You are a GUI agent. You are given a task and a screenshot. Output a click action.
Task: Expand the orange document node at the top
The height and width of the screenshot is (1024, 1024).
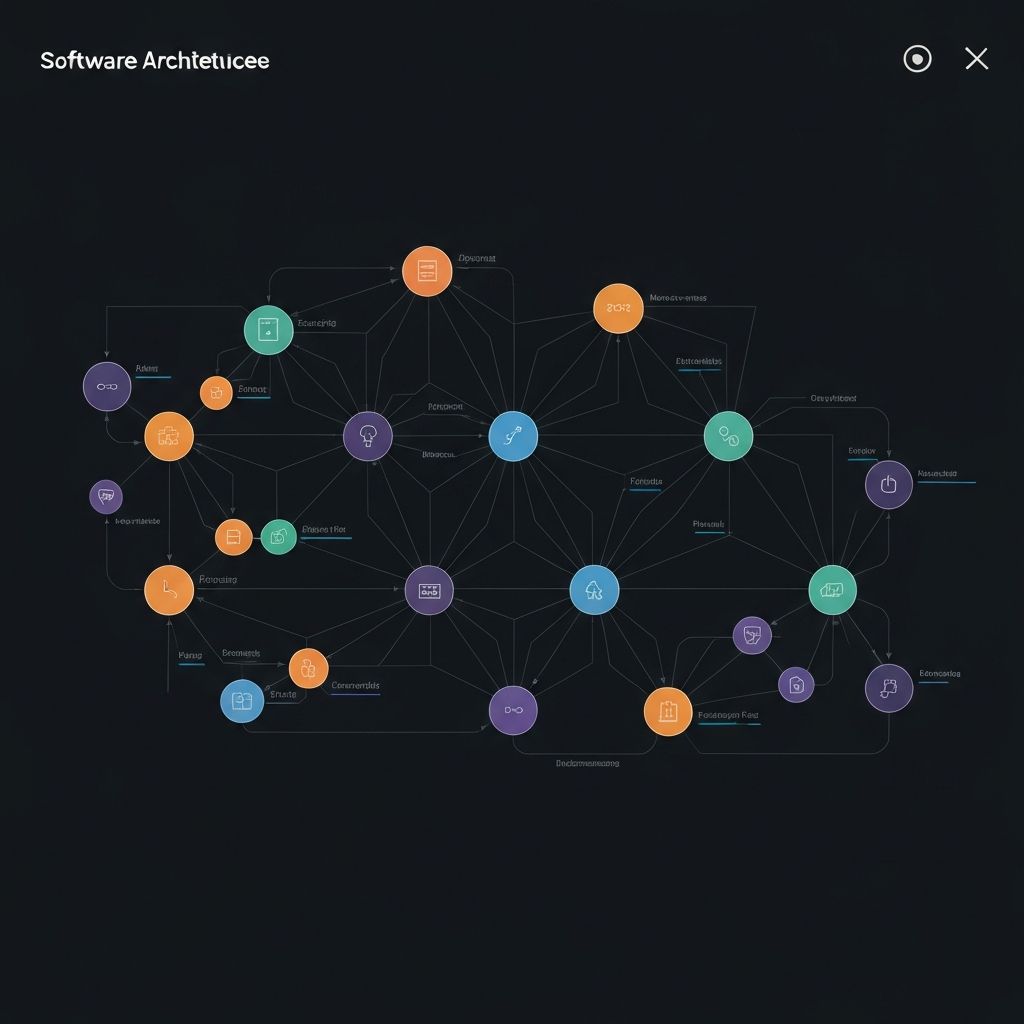(x=427, y=269)
